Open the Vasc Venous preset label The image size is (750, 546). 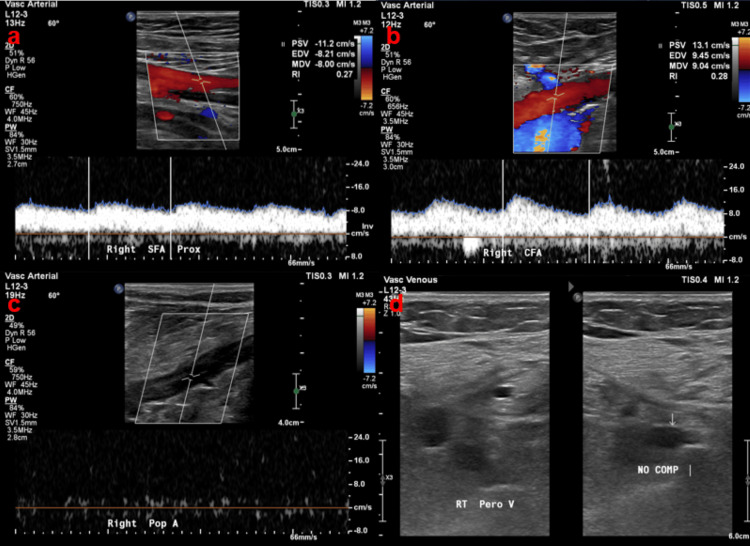click(410, 280)
